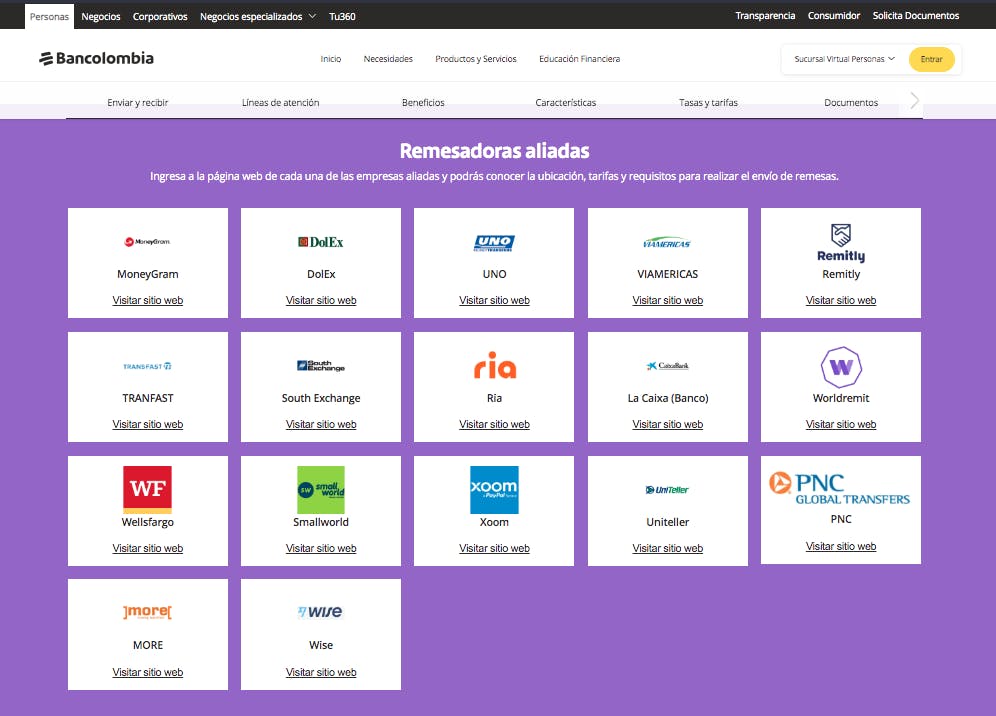Select Enviar y recibir tab

pyautogui.click(x=137, y=102)
